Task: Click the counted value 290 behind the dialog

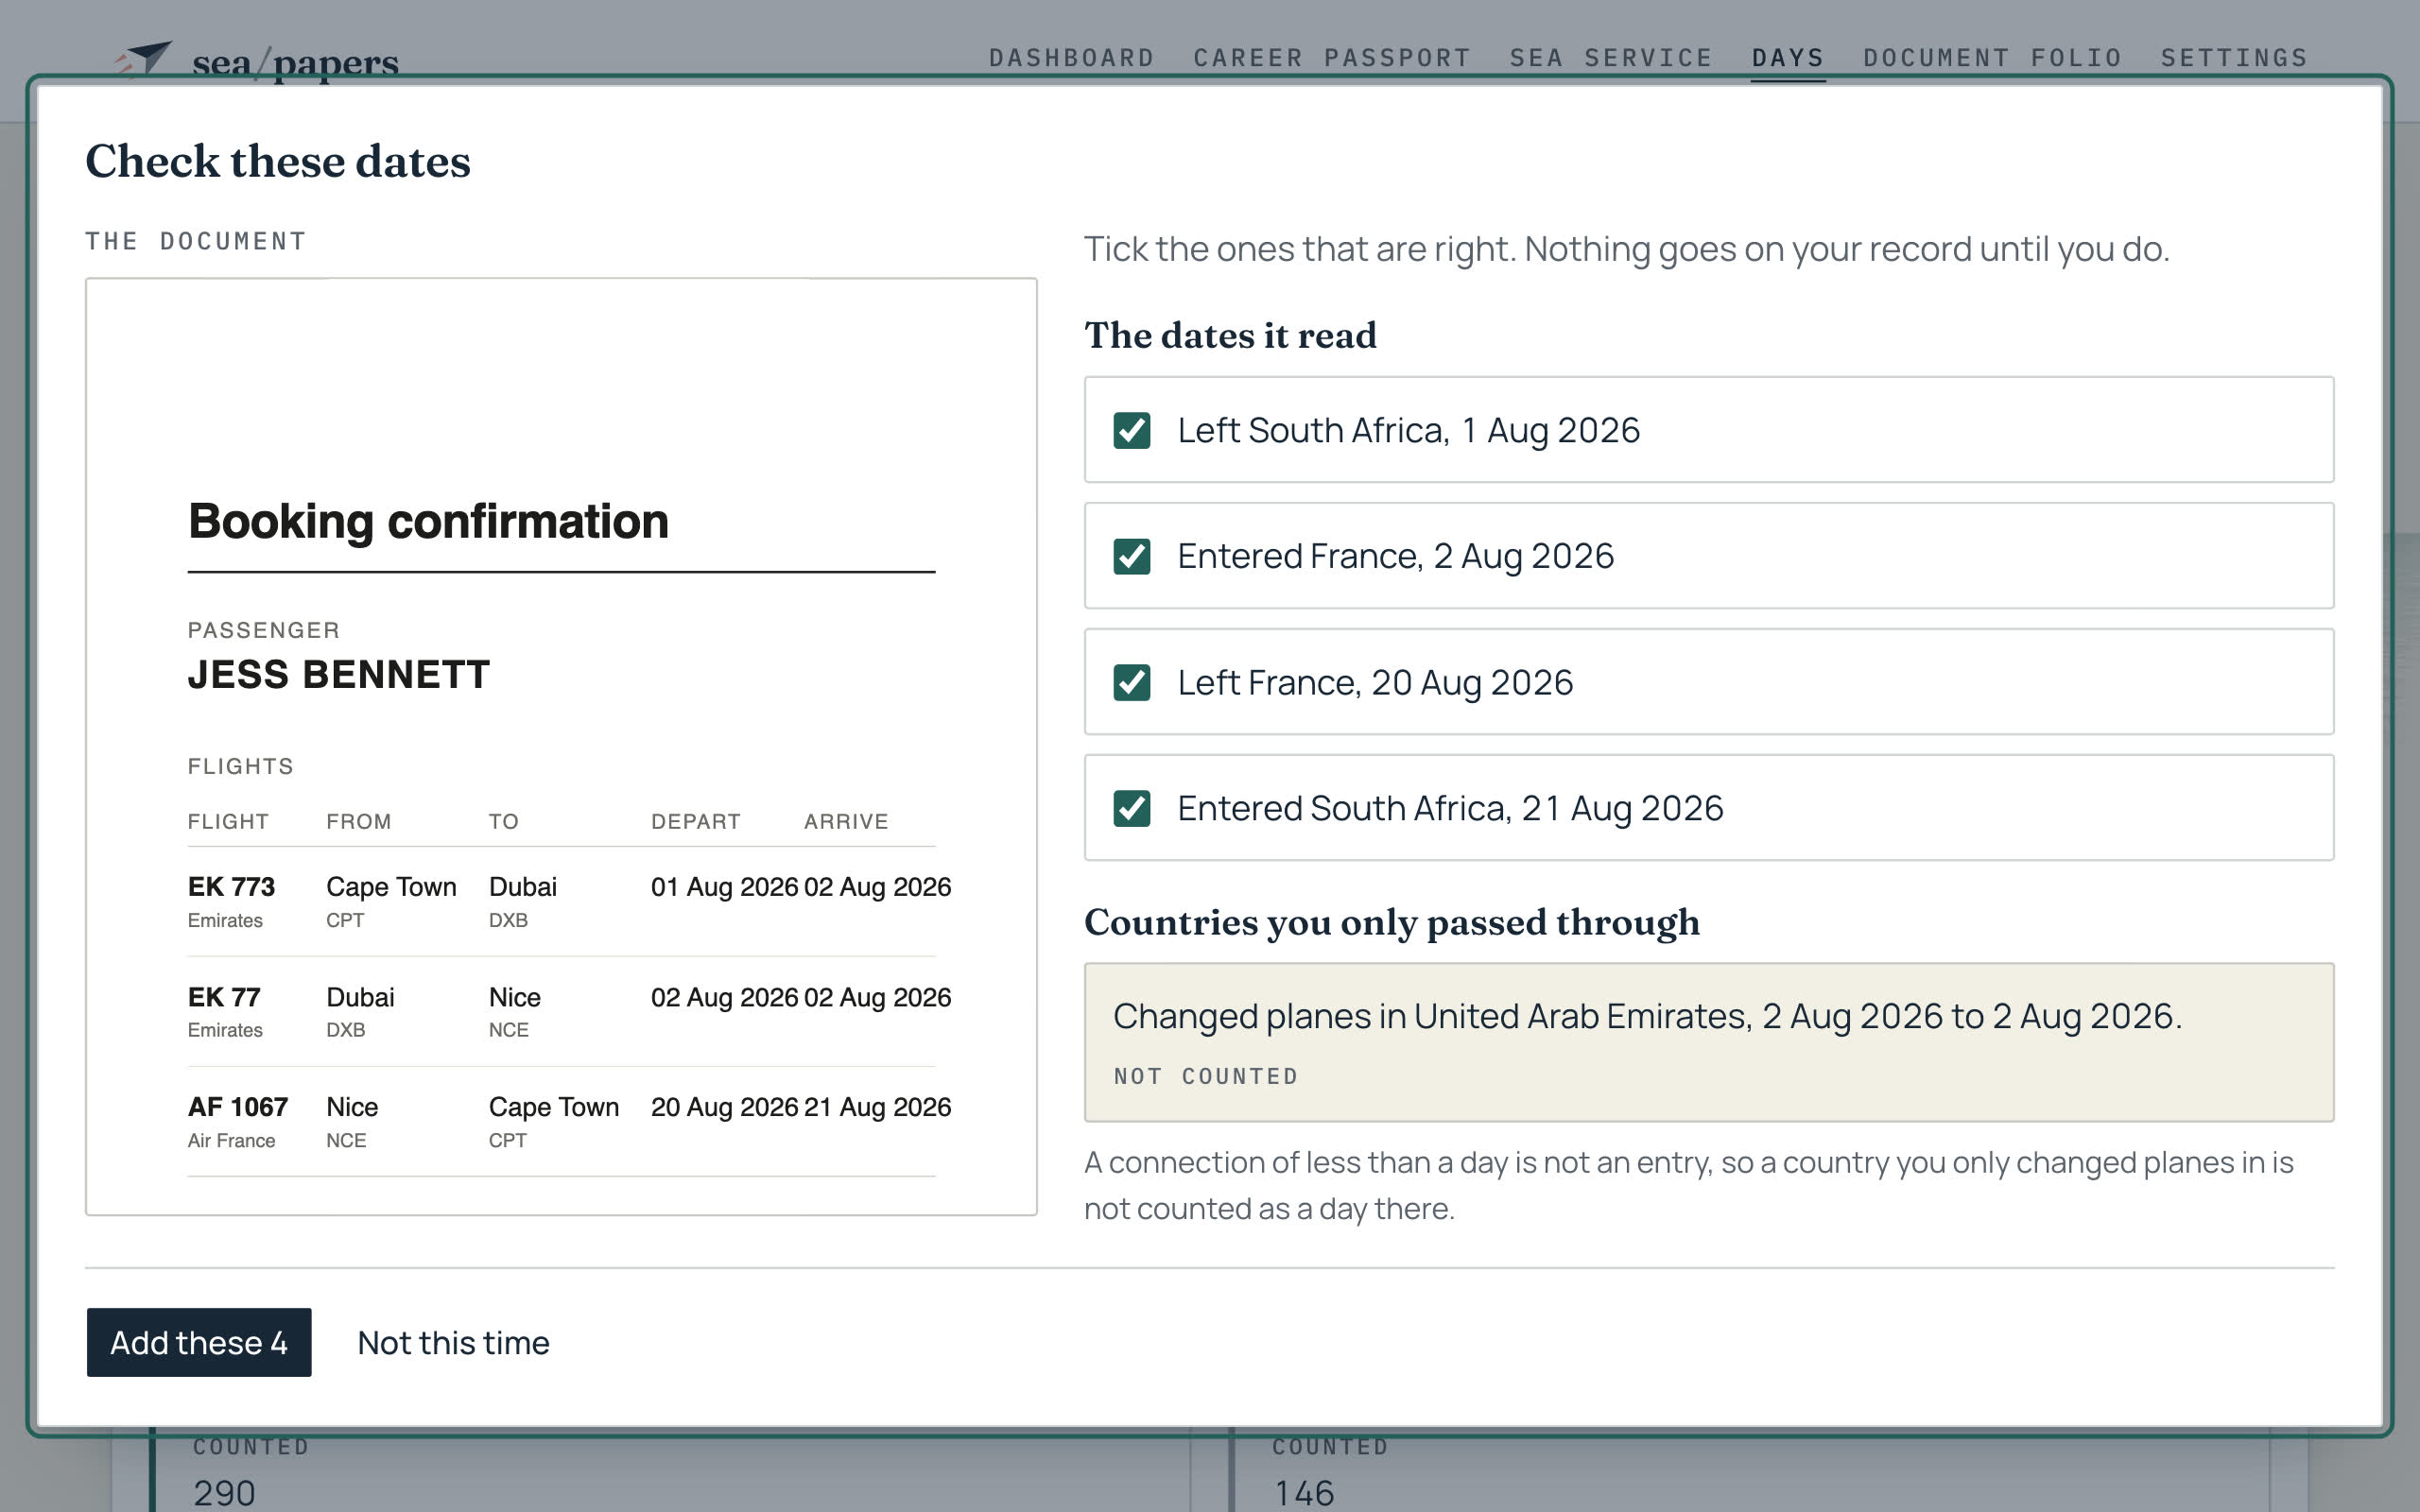Action: coord(224,1492)
